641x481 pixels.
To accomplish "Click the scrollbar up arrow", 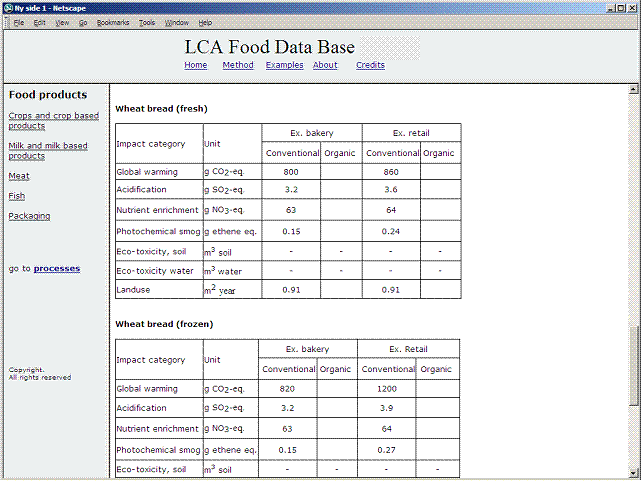I will [633, 89].
